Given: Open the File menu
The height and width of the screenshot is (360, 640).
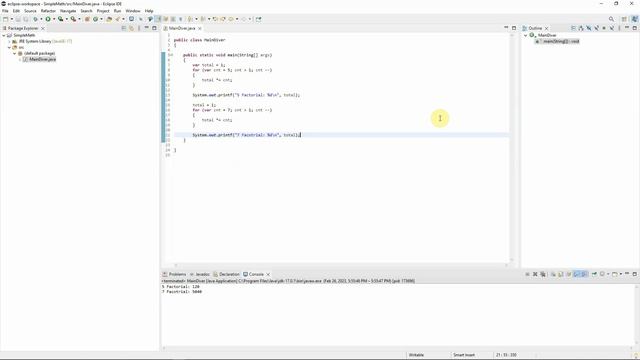Looking at the screenshot, I should (5, 11).
